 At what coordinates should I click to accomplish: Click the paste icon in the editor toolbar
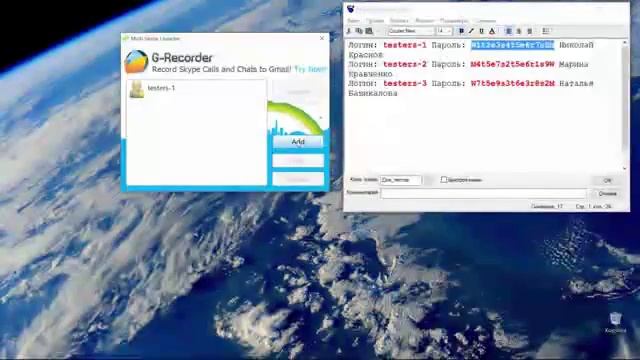(369, 31)
